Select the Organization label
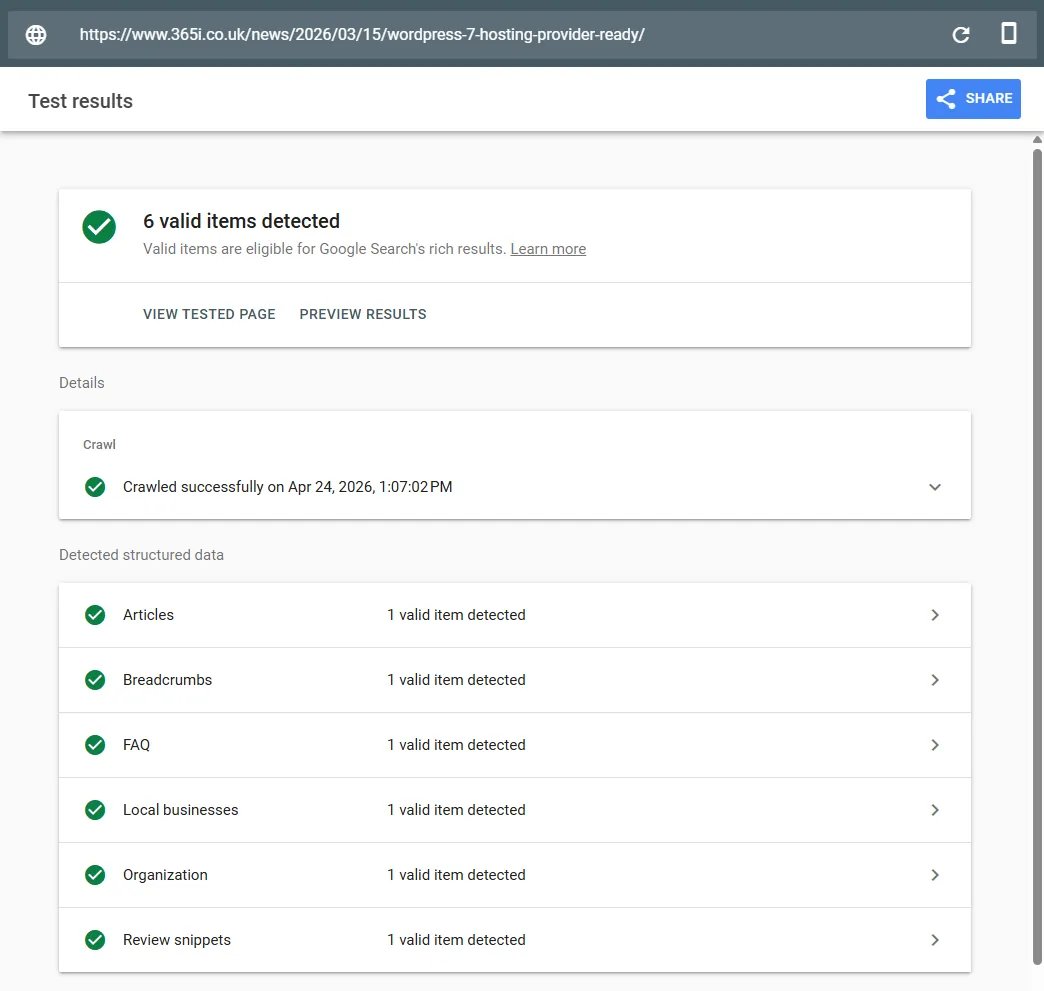Image resolution: width=1044 pixels, height=991 pixels. pyautogui.click(x=165, y=875)
